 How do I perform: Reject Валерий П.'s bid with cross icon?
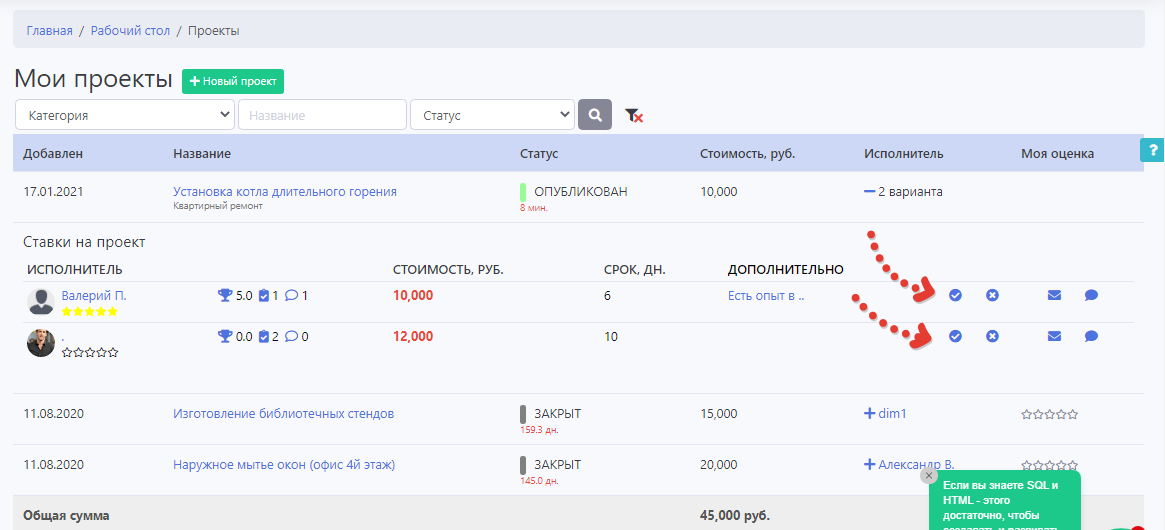pyautogui.click(x=992, y=295)
